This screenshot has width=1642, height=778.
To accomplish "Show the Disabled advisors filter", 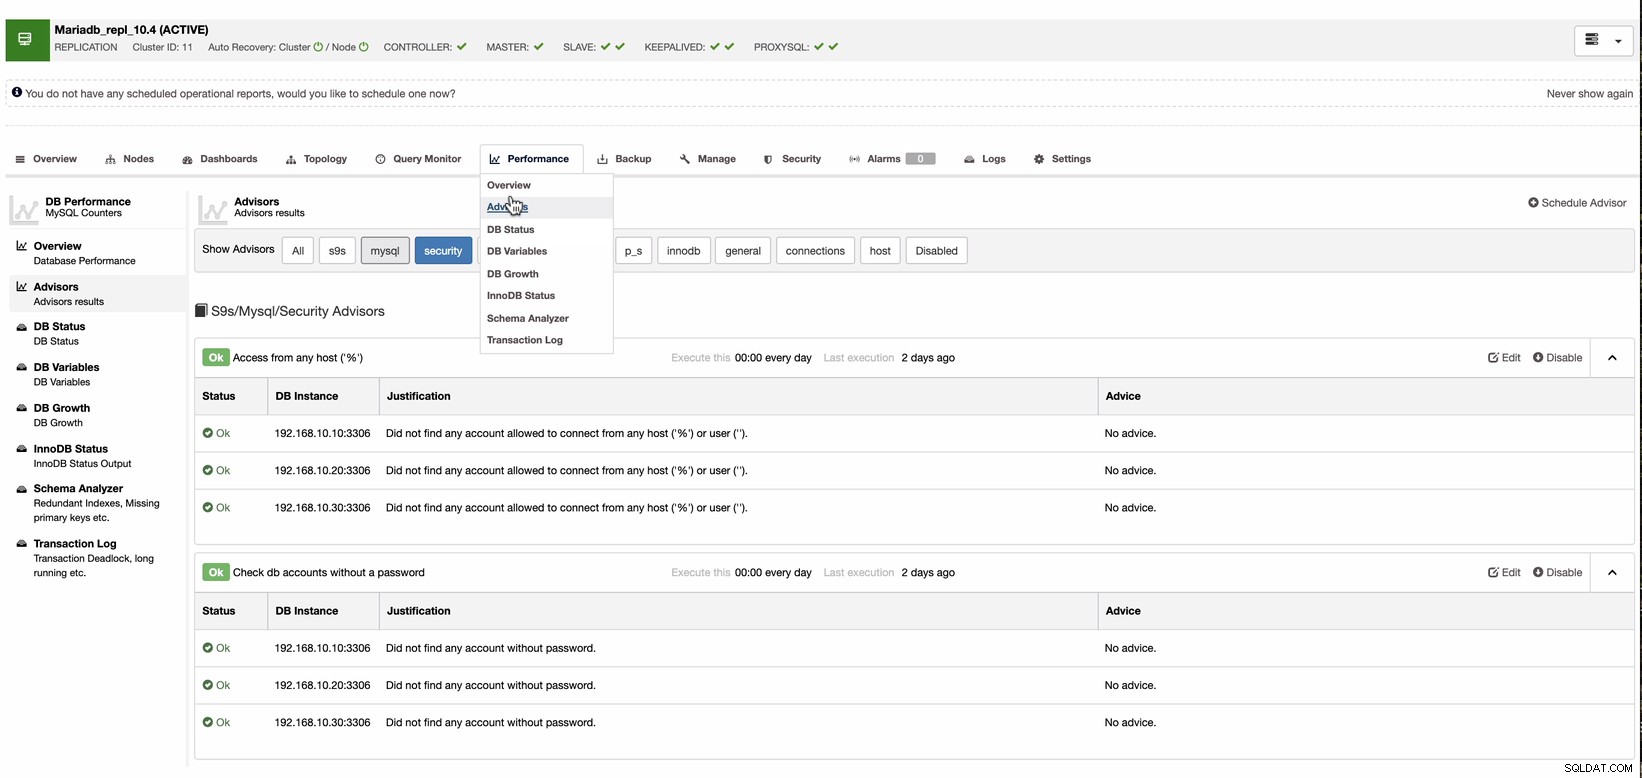I will point(937,251).
